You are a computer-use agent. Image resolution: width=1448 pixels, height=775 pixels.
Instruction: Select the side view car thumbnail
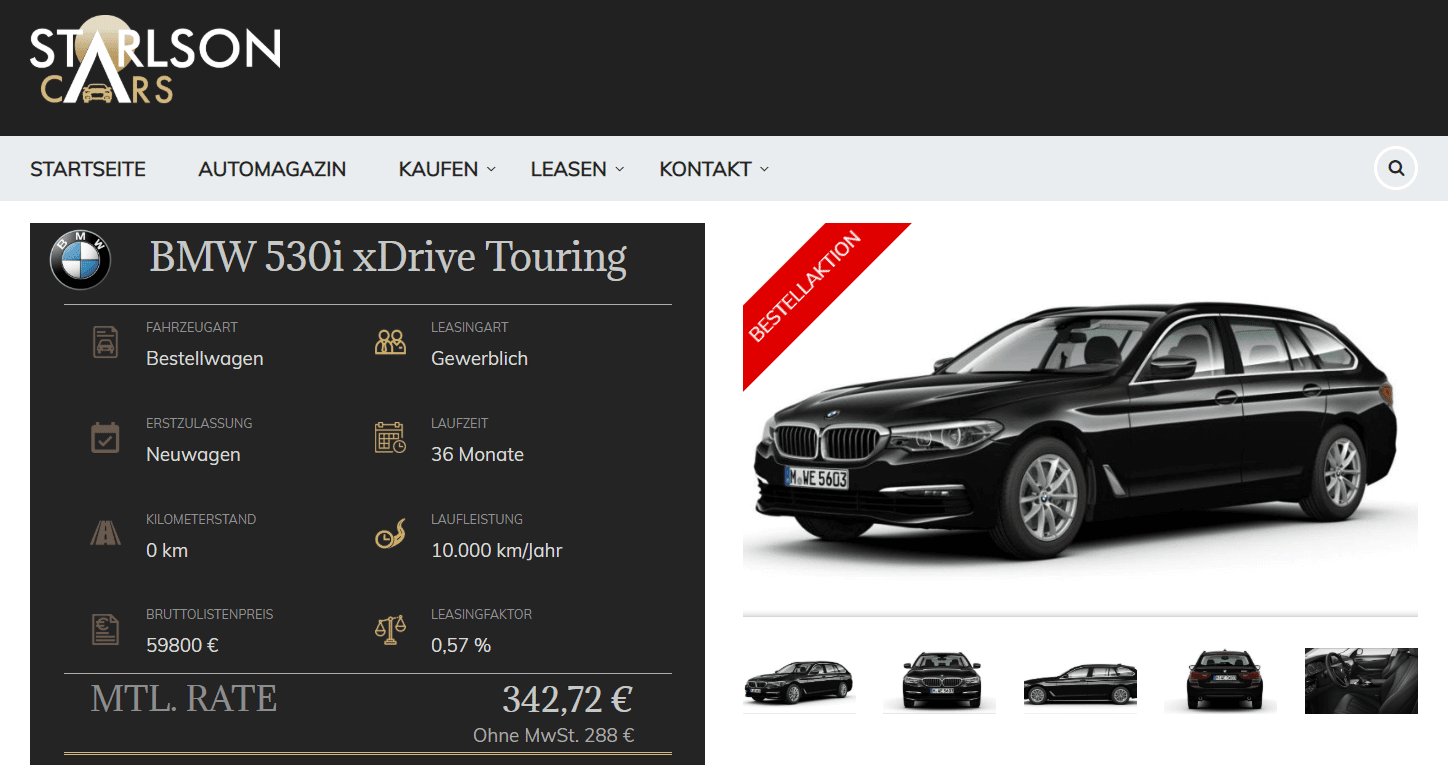[1080, 681]
